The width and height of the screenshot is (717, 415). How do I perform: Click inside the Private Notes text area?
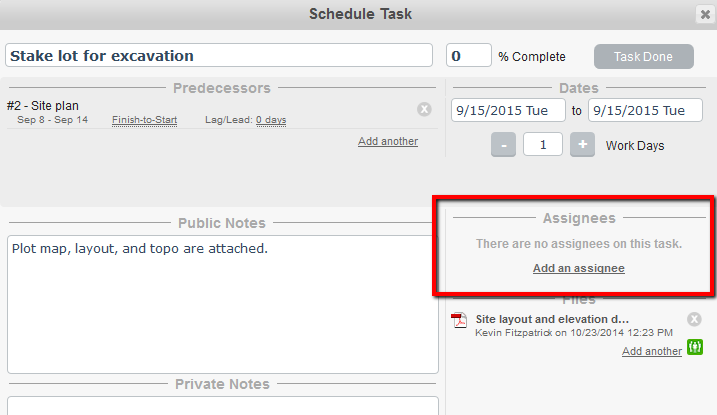tap(223, 406)
